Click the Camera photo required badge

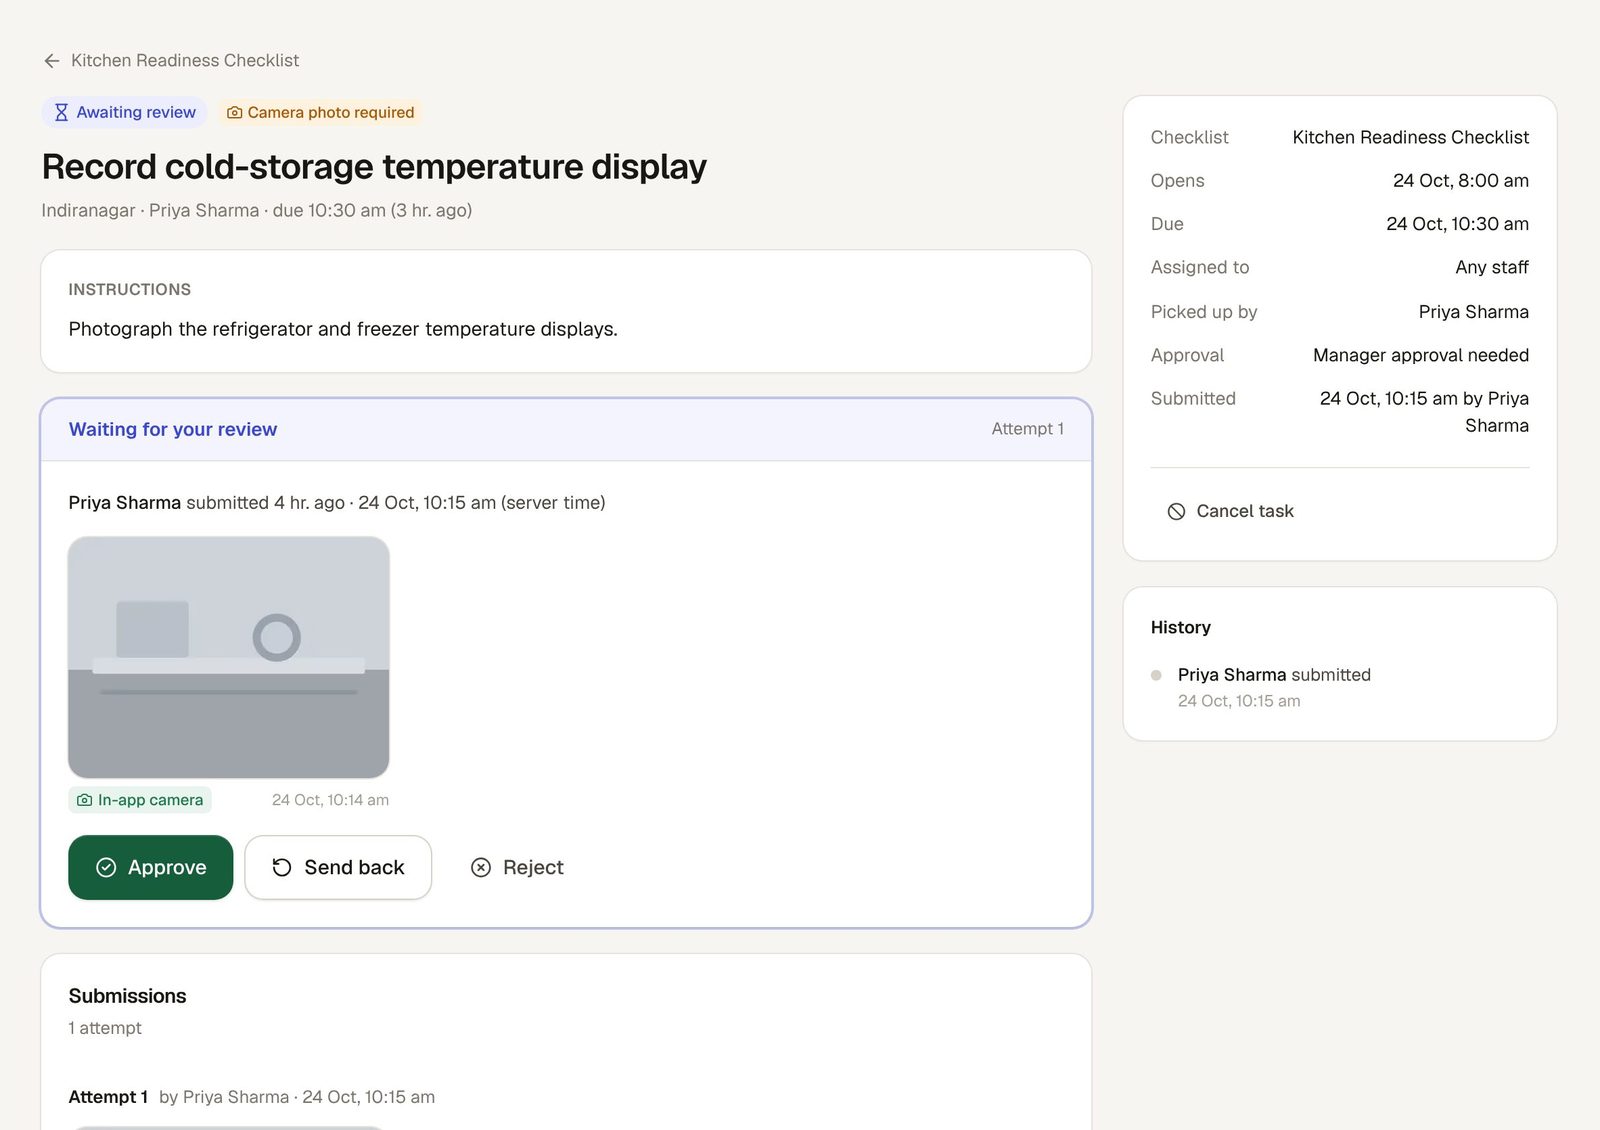(x=320, y=113)
